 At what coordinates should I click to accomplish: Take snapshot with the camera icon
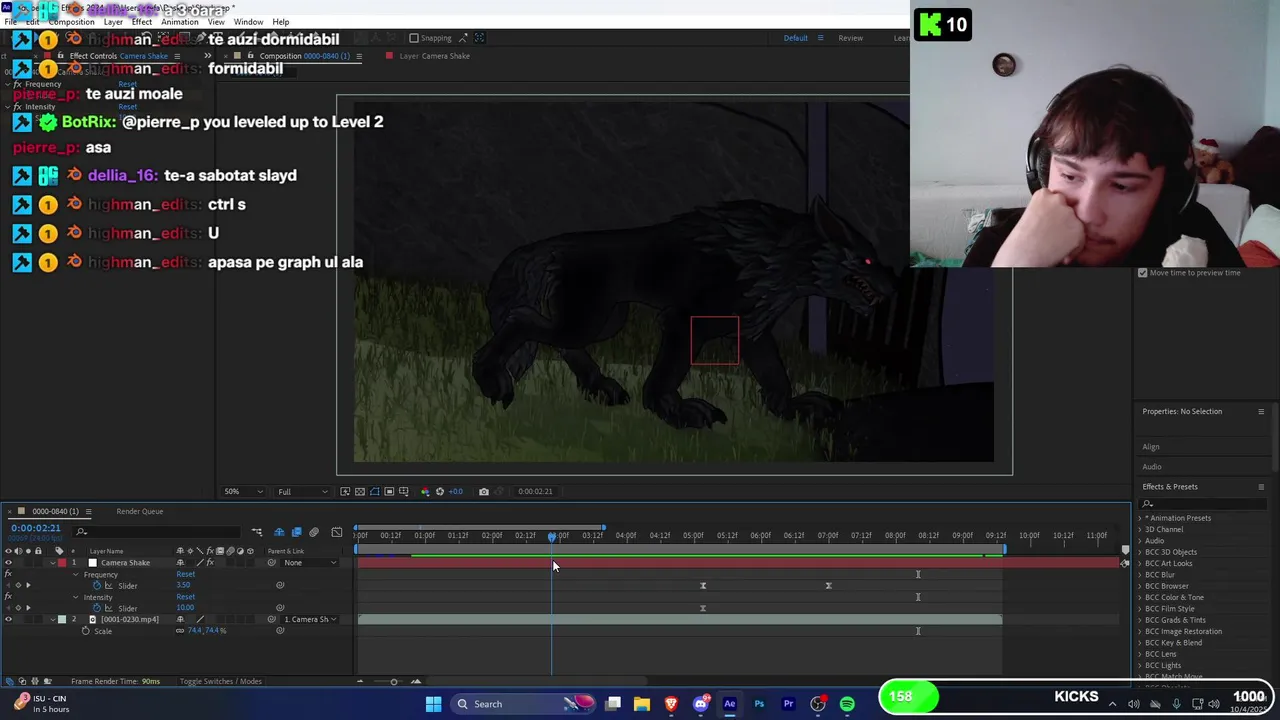pyautogui.click(x=484, y=491)
